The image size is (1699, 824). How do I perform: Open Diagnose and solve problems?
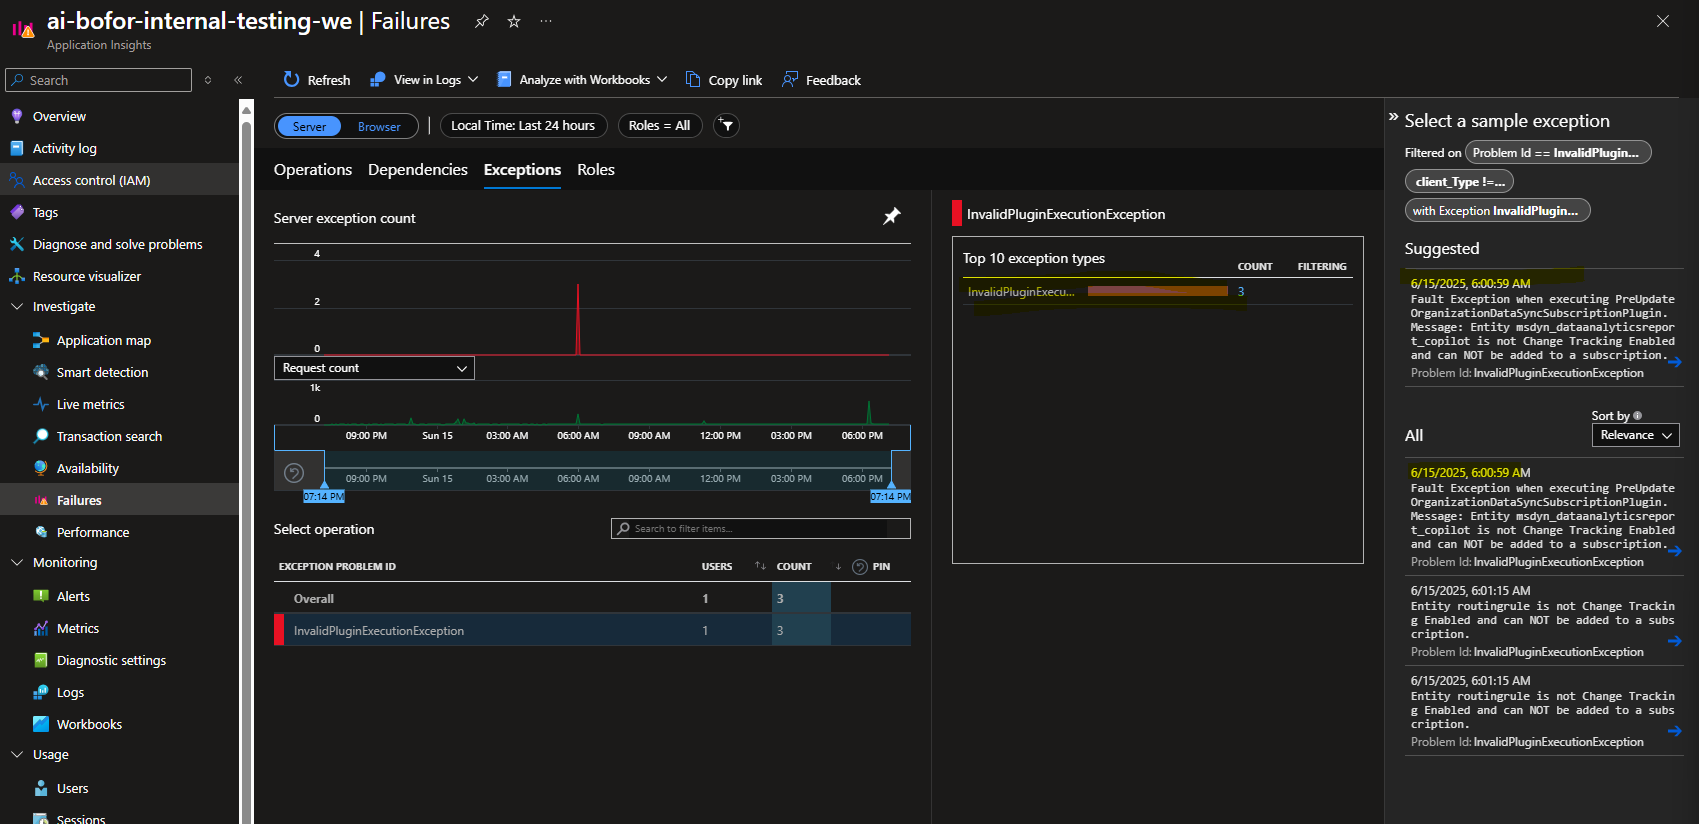pyautogui.click(x=117, y=244)
